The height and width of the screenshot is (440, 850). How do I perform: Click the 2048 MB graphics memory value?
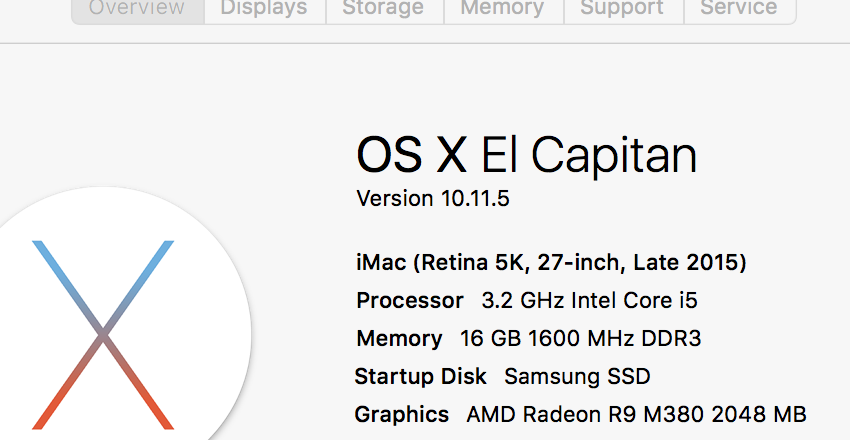click(759, 415)
